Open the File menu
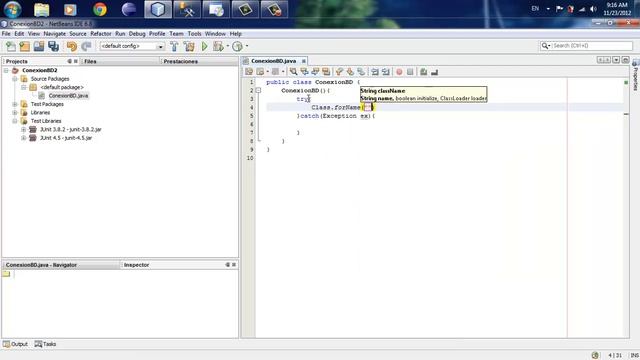This screenshot has height=360, width=640. (x=6, y=34)
